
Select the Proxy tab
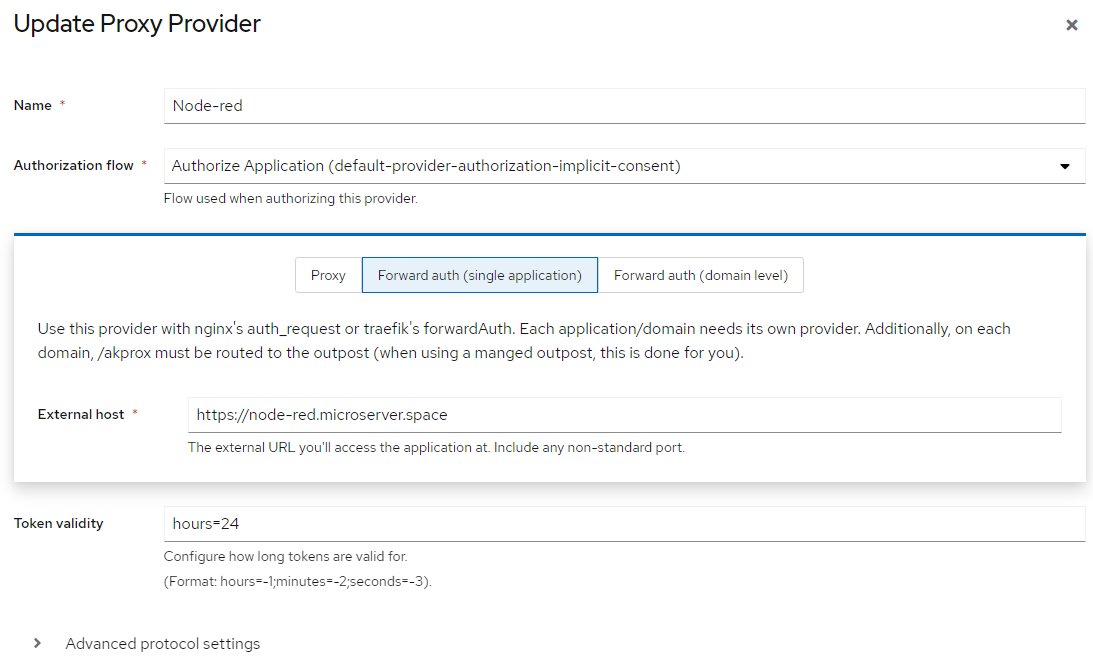[x=328, y=275]
